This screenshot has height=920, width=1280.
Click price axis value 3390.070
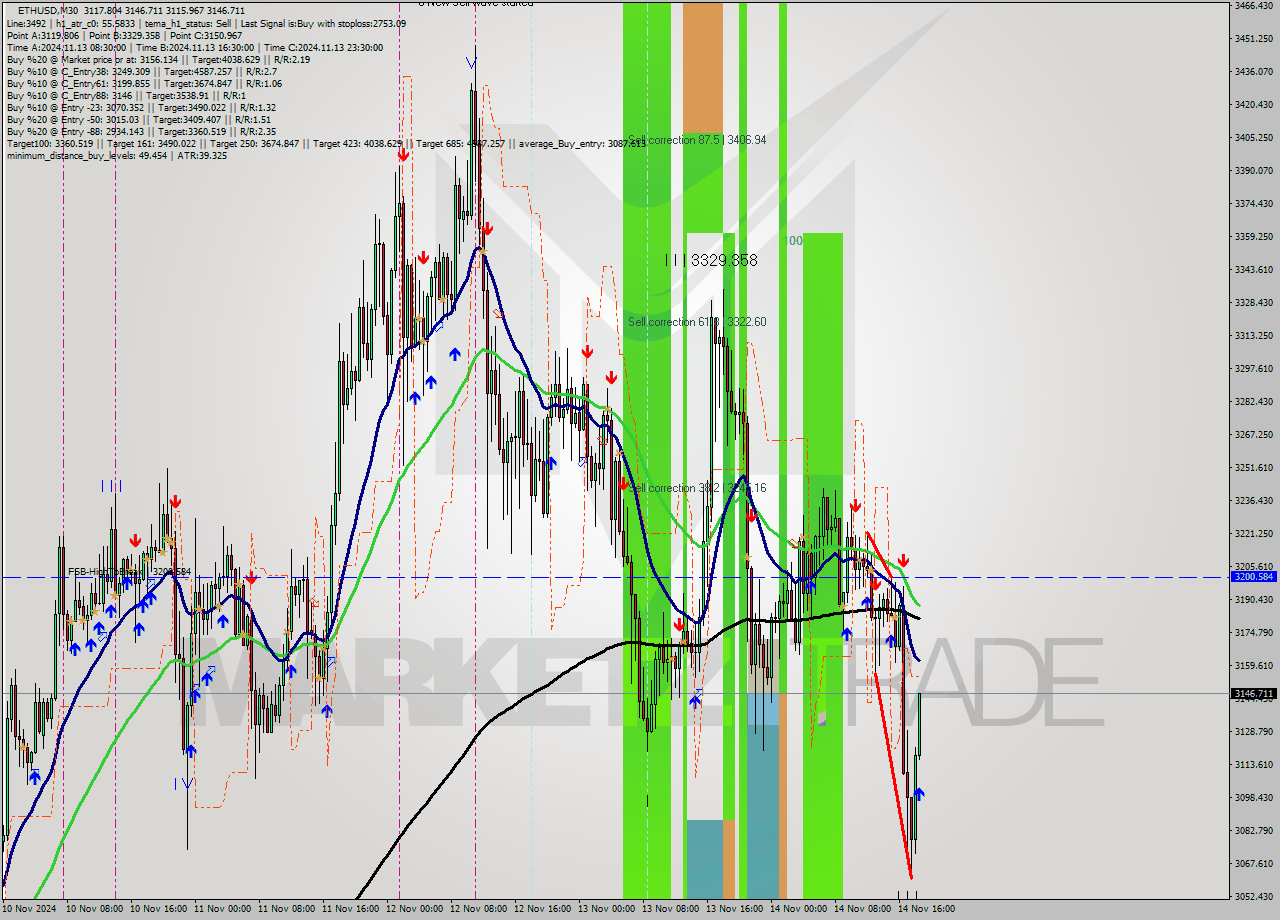[x=1254, y=170]
